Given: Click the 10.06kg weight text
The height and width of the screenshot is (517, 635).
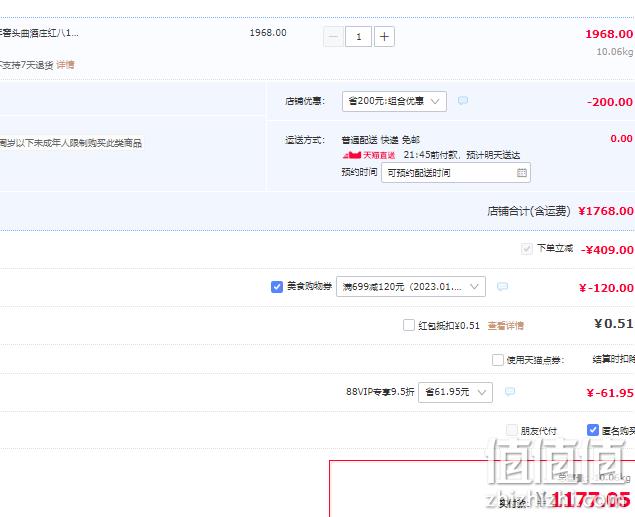Looking at the screenshot, I should [x=614, y=52].
